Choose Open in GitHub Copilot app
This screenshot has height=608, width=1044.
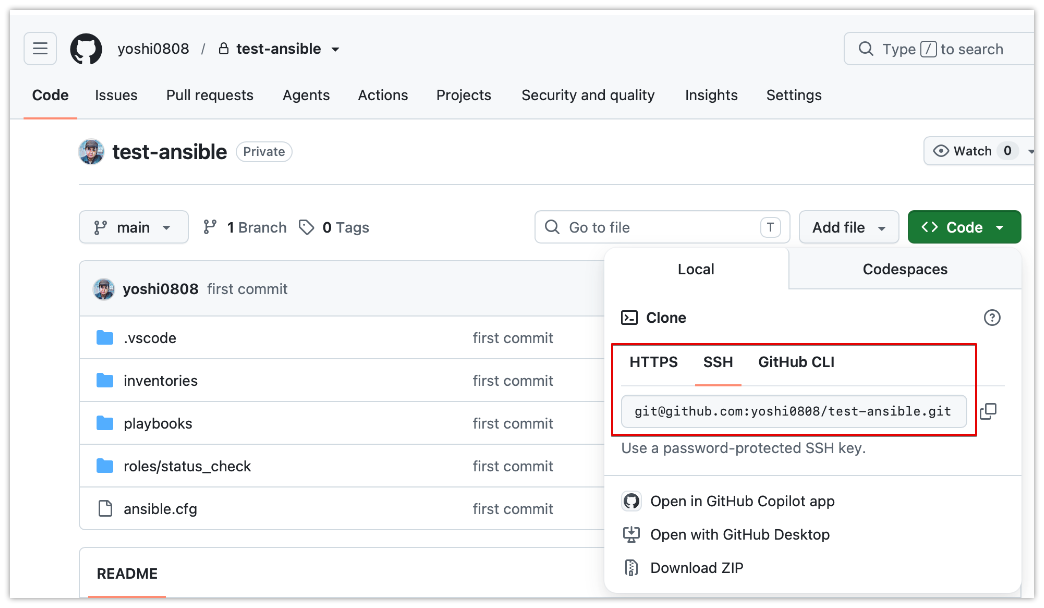pos(742,501)
